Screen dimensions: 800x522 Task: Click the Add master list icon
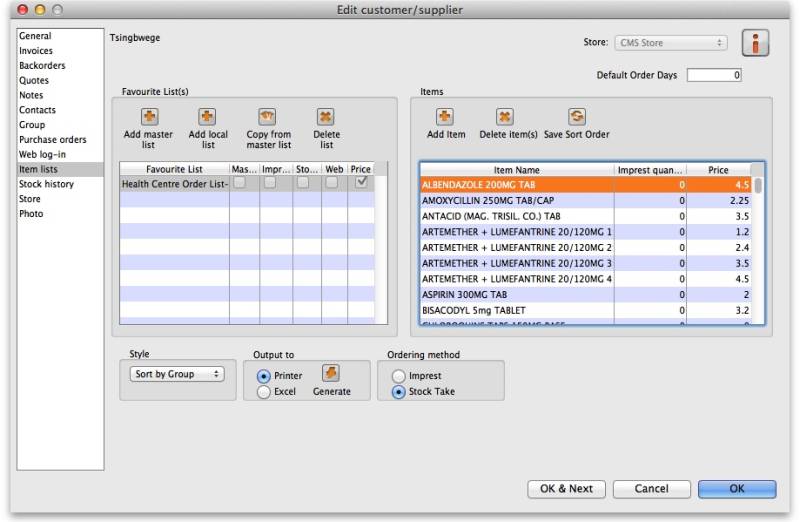coord(148,116)
